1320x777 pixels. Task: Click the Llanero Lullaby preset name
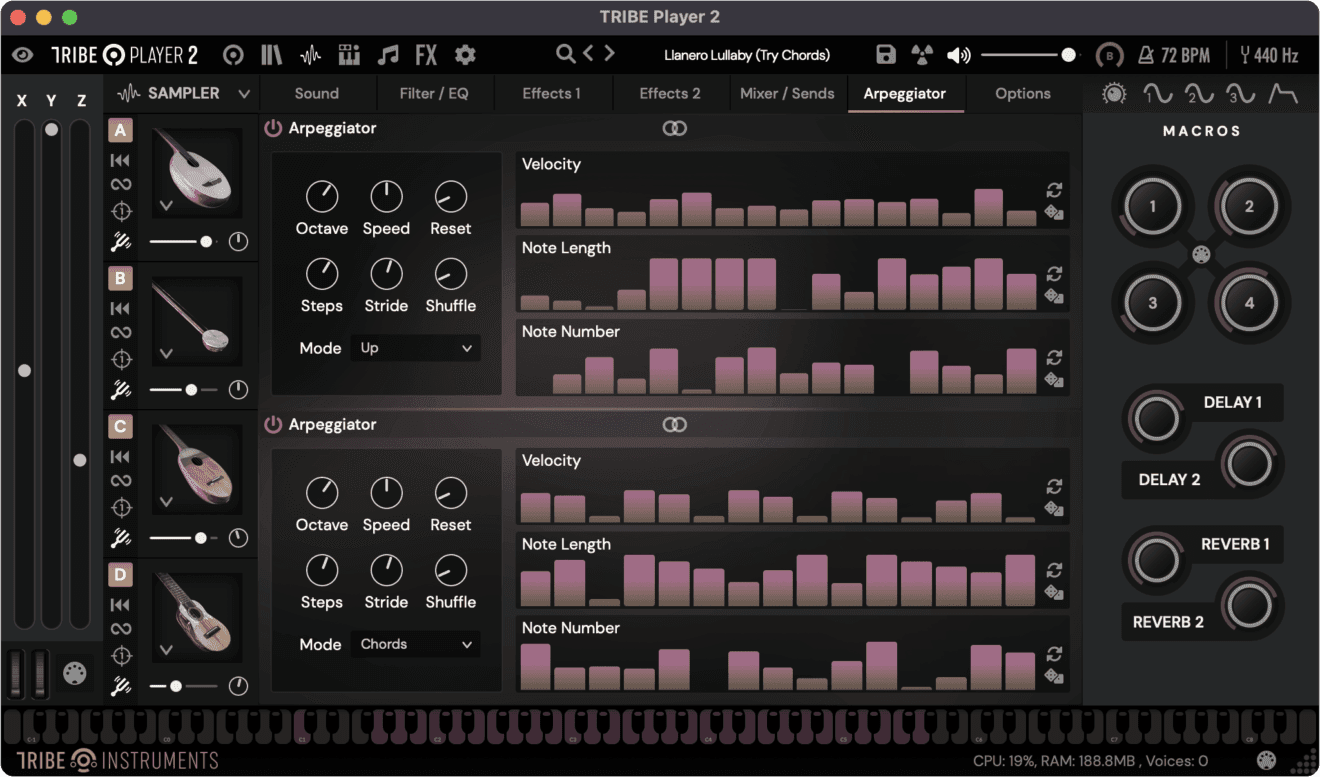click(x=747, y=55)
